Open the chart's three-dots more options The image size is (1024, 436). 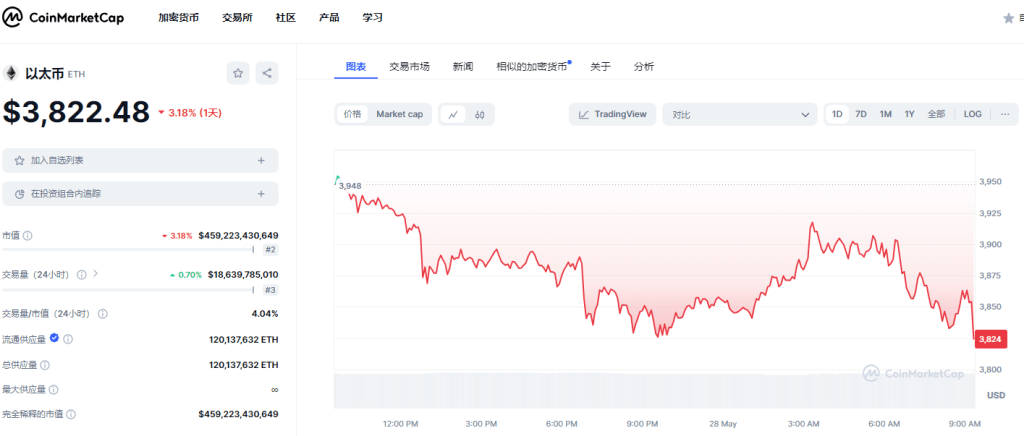1005,114
